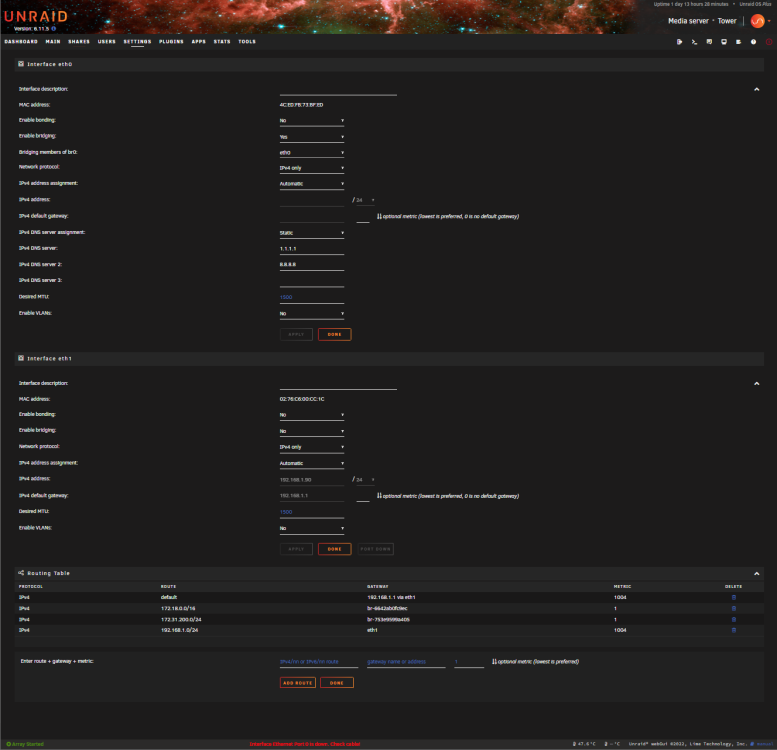Click the orange Unraid Connect avatar icon
777x750 pixels.
[757, 21]
